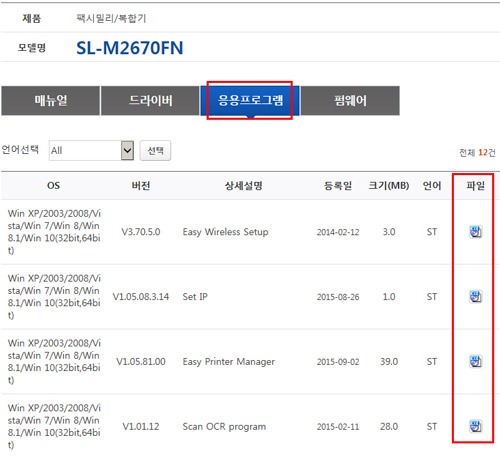Select the Set IP description
This screenshot has width=500, height=456.
click(195, 297)
